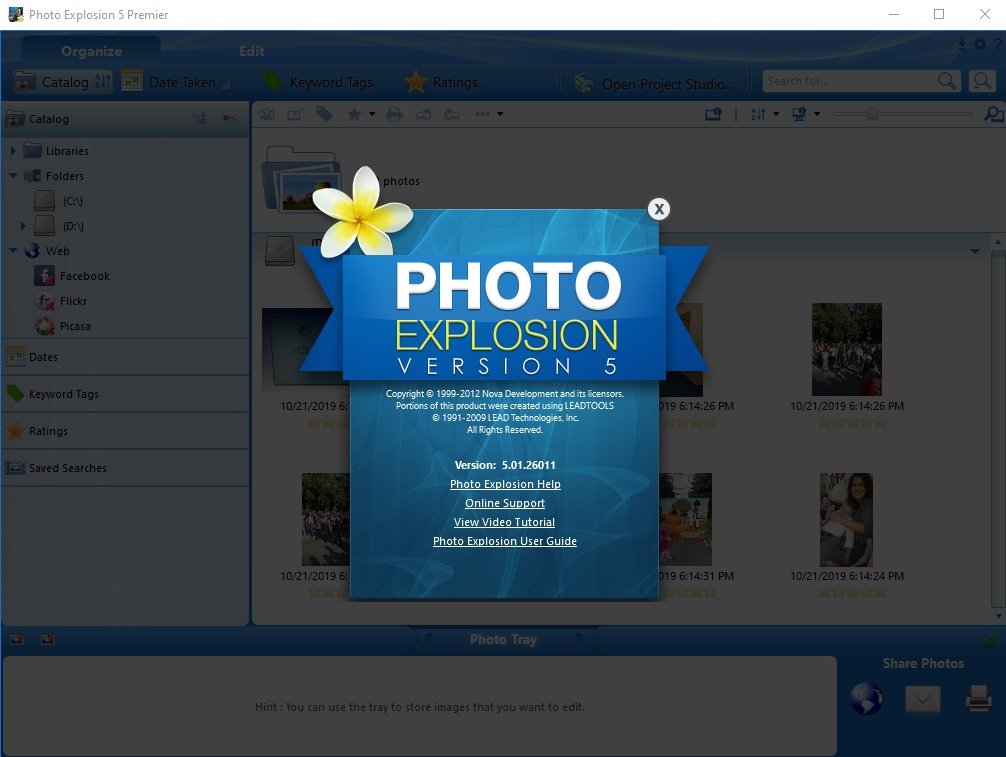
Task: Click the rotate right icon in toolbar
Action: coord(452,114)
